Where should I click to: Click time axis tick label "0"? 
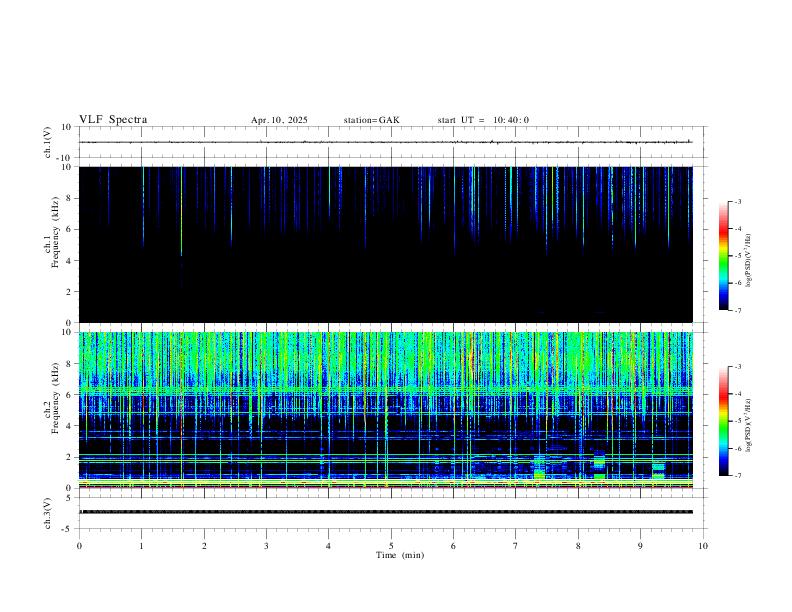[79, 546]
